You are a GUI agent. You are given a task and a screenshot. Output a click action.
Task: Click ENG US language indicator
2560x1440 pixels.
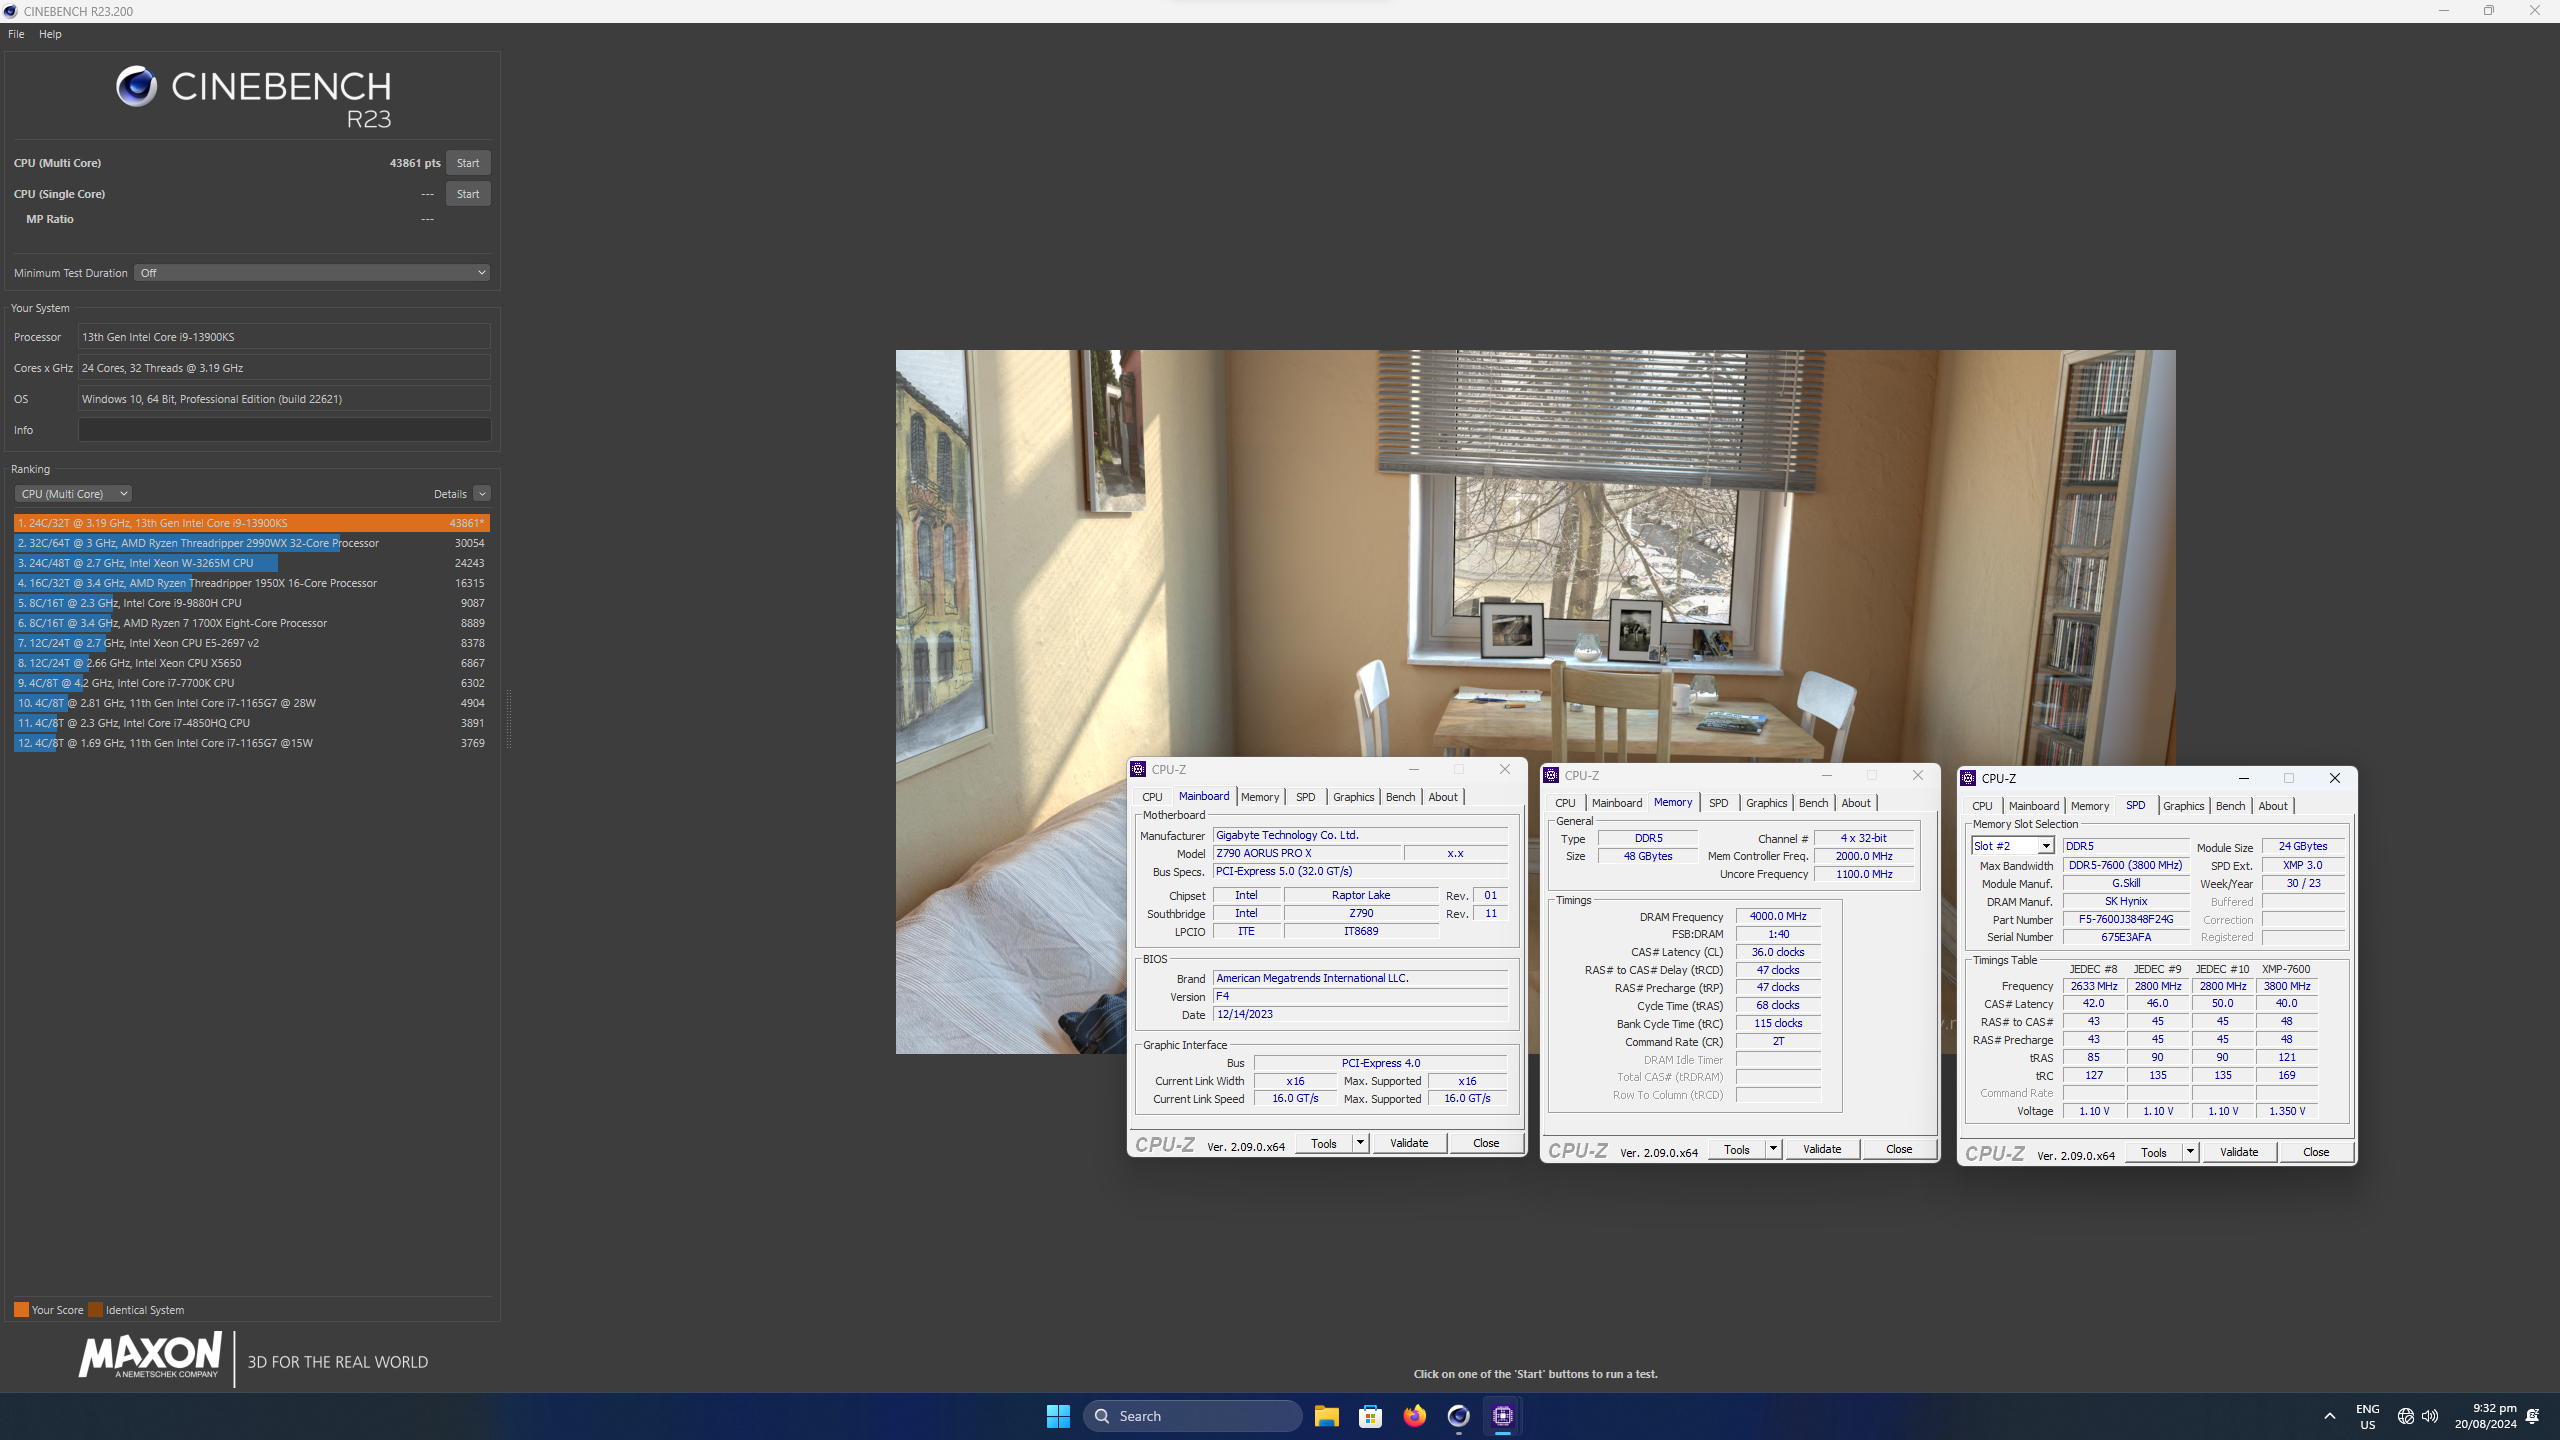(x=2367, y=1416)
